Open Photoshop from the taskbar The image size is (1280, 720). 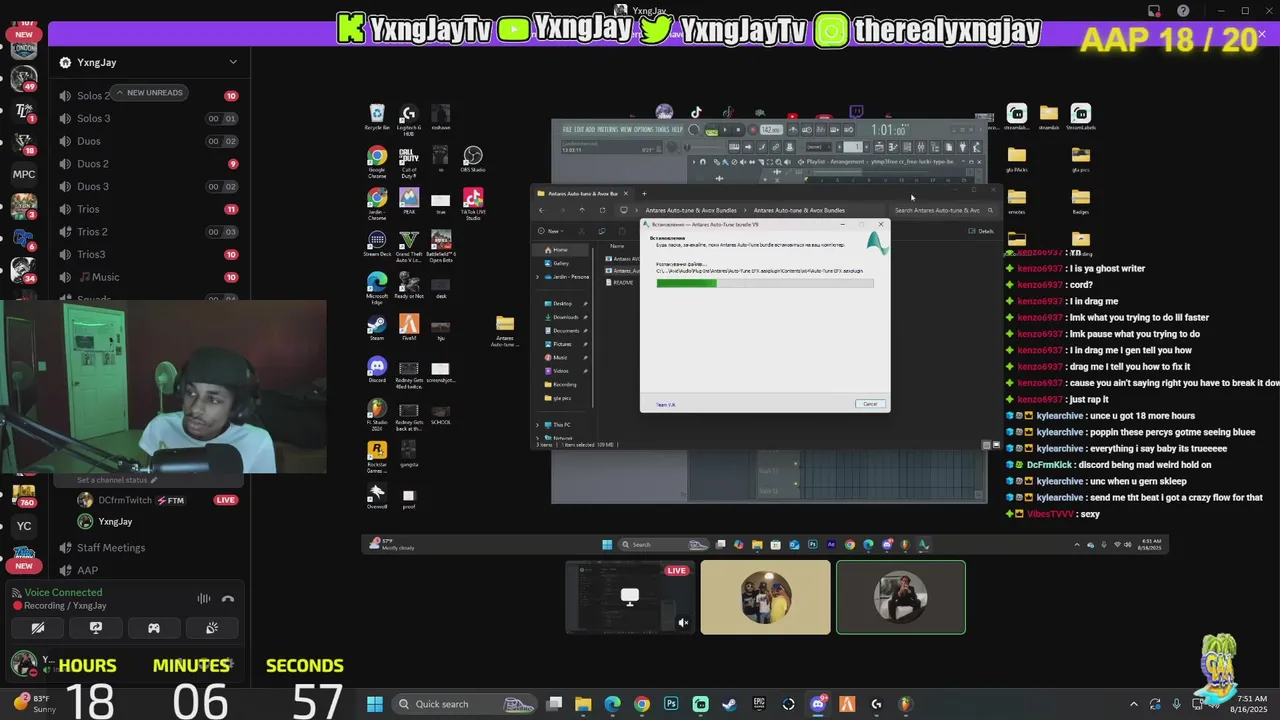coord(671,704)
